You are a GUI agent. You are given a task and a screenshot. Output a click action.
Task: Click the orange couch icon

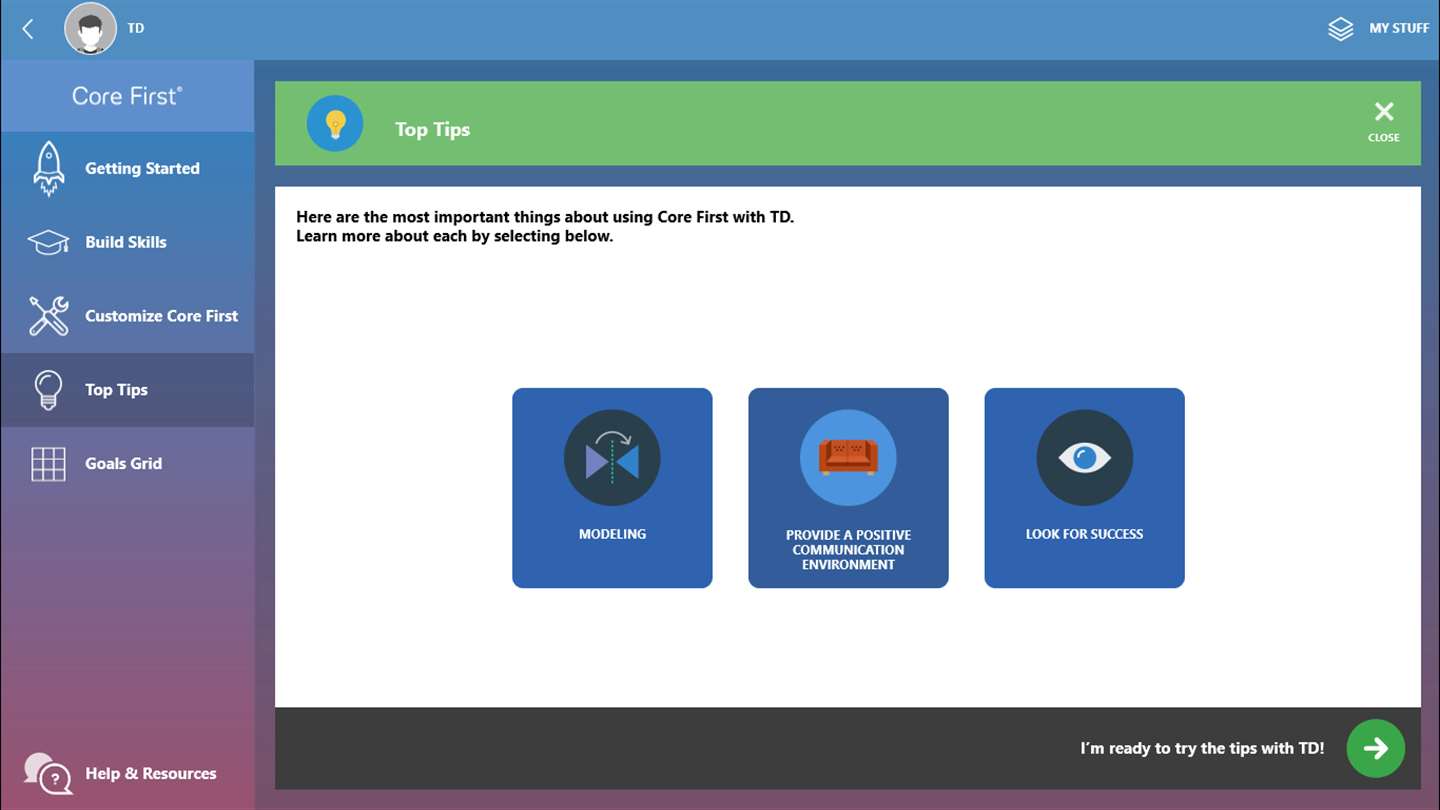pos(848,458)
